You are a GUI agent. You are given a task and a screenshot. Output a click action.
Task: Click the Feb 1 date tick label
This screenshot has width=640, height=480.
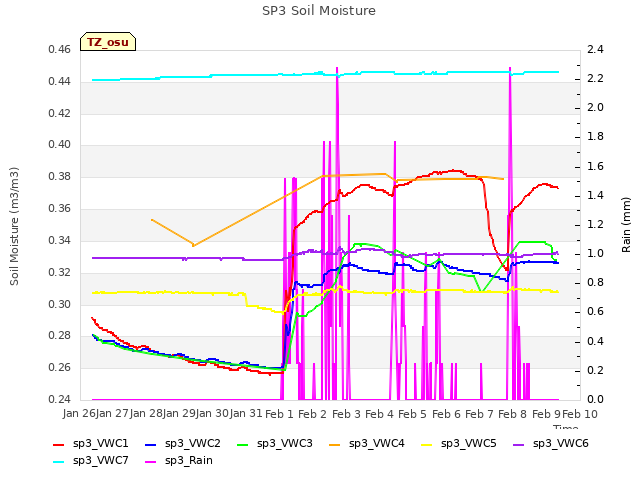pos(280,414)
